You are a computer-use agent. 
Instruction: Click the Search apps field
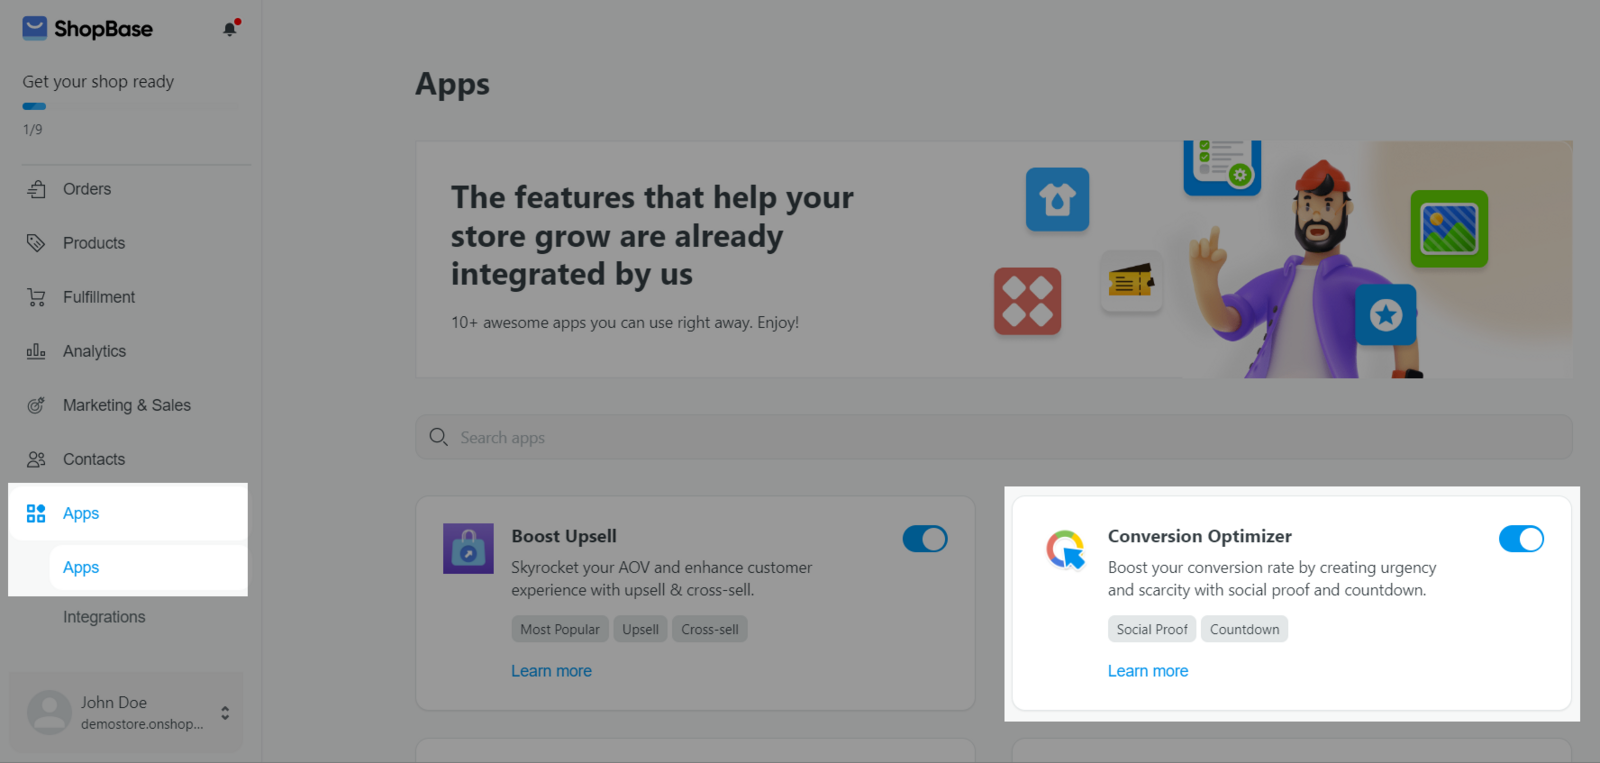994,437
